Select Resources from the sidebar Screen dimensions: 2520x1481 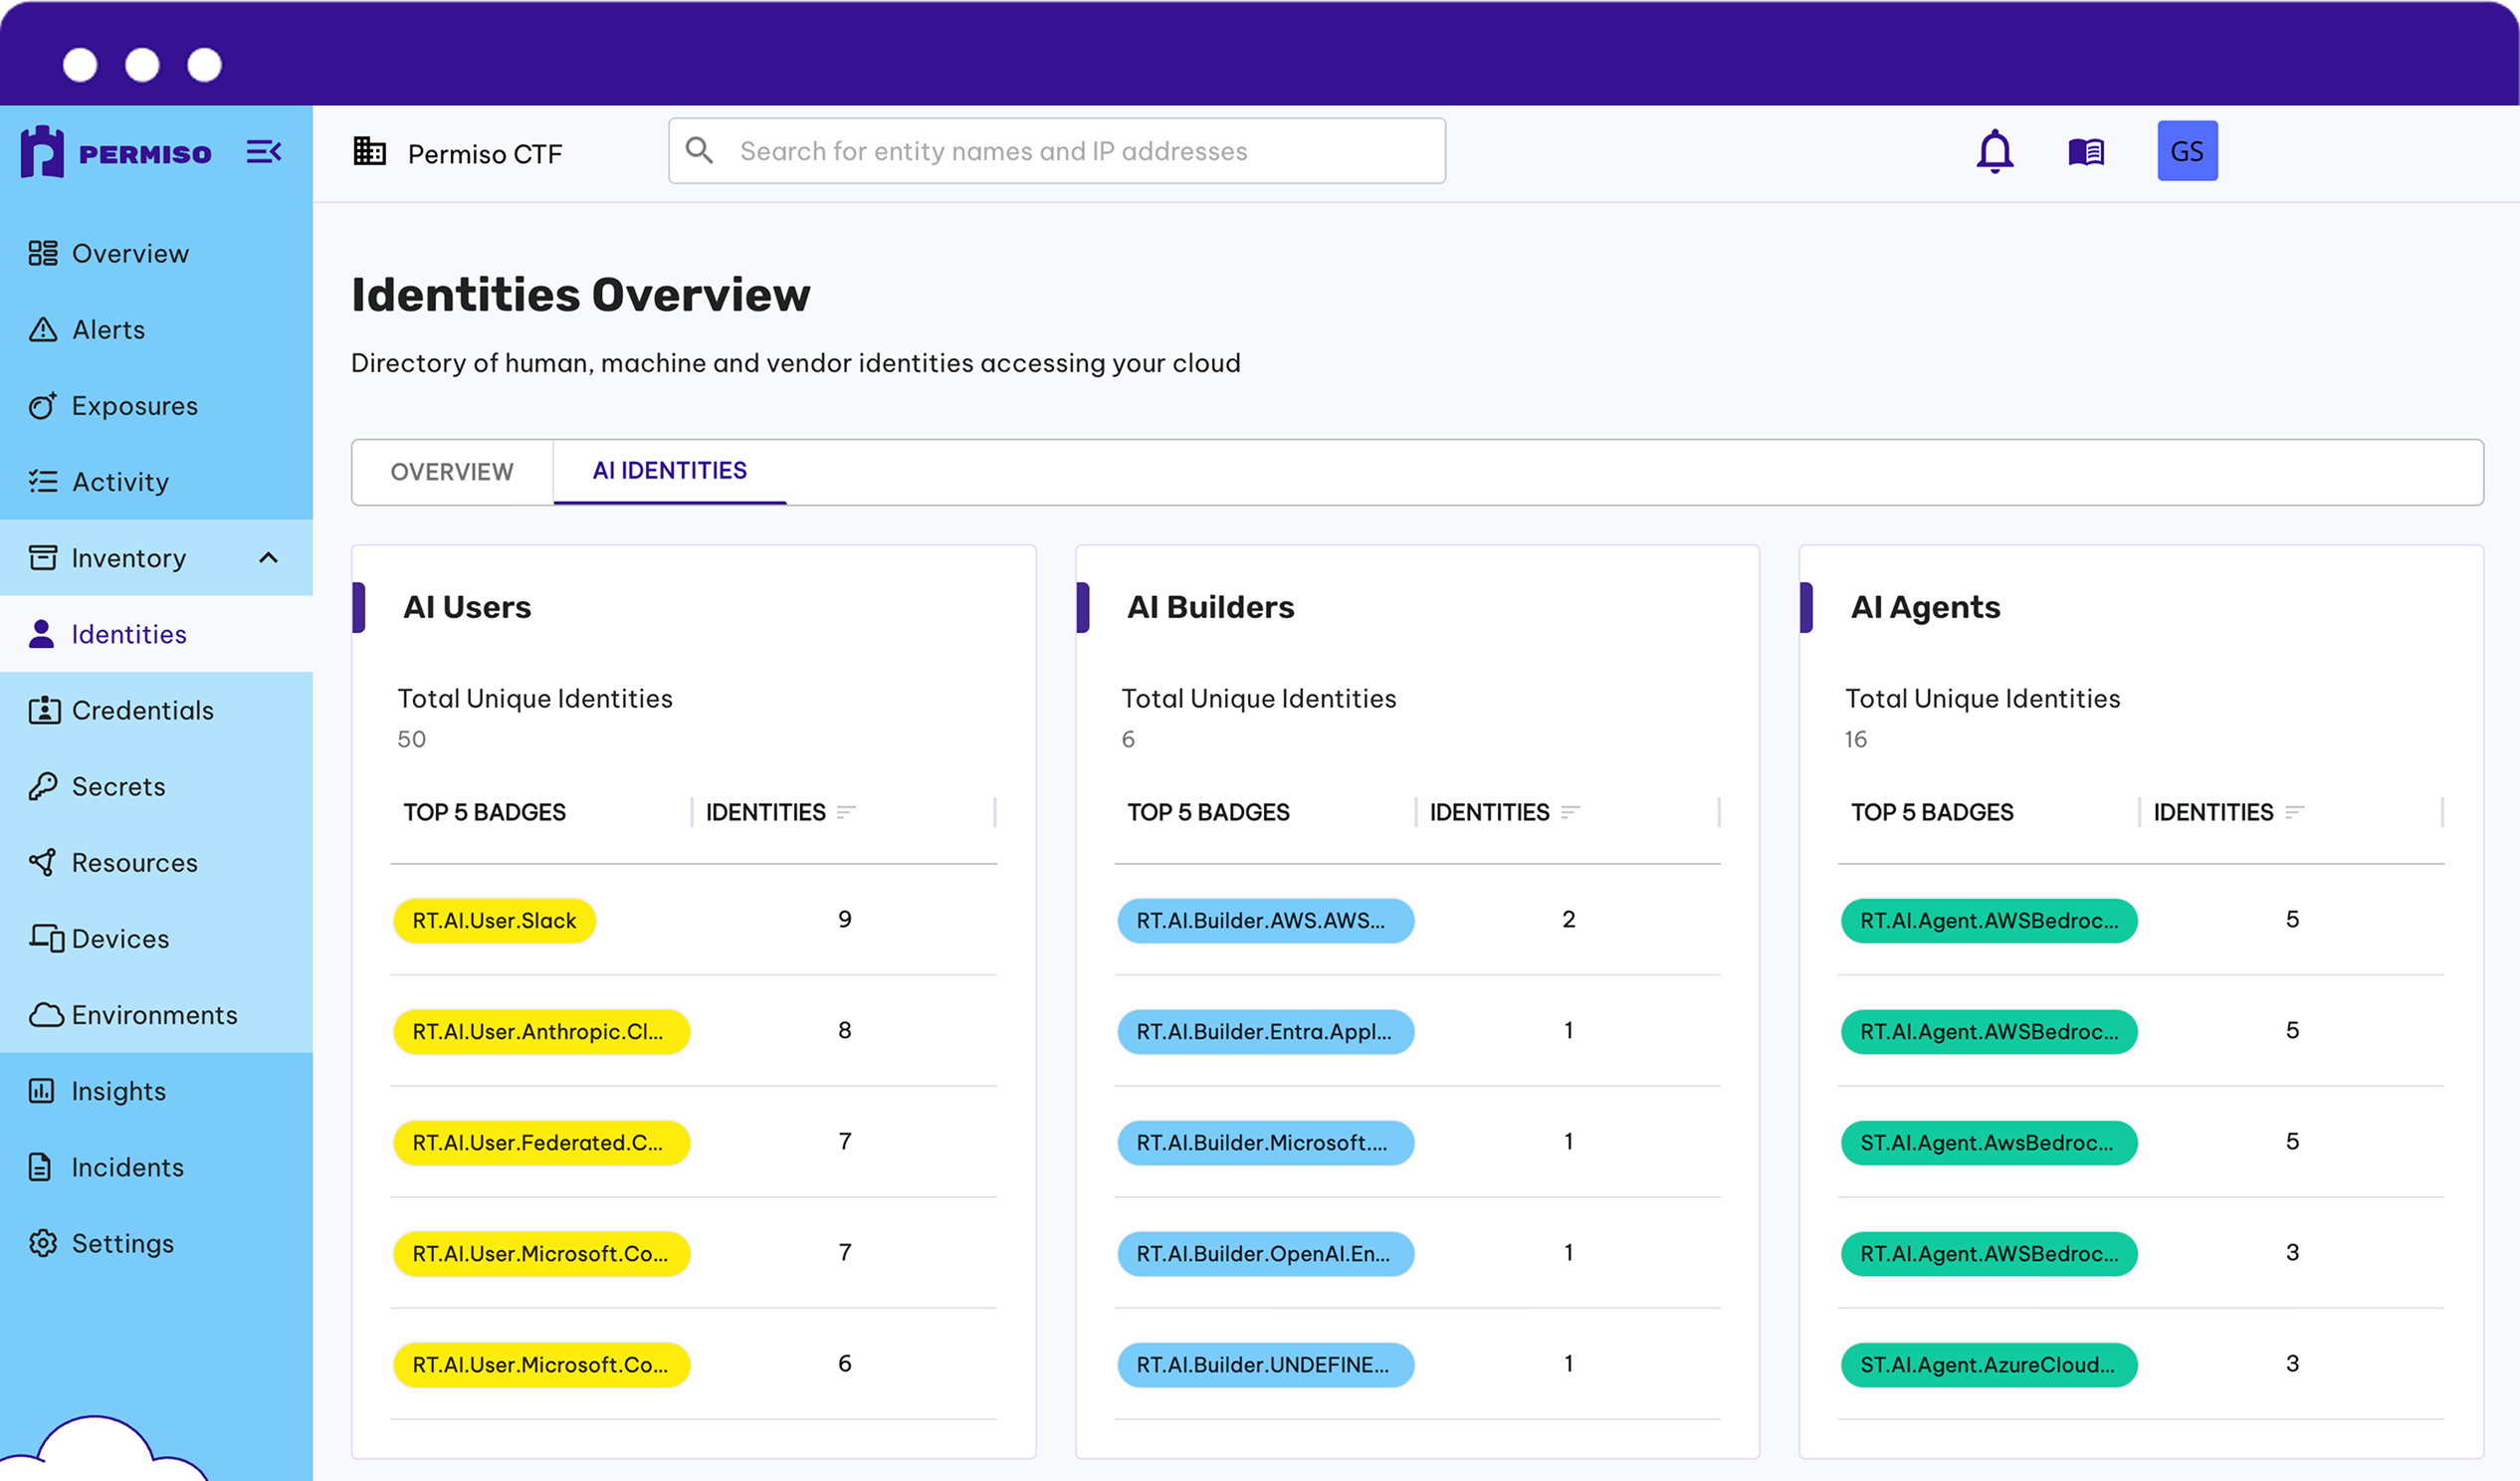[x=134, y=862]
